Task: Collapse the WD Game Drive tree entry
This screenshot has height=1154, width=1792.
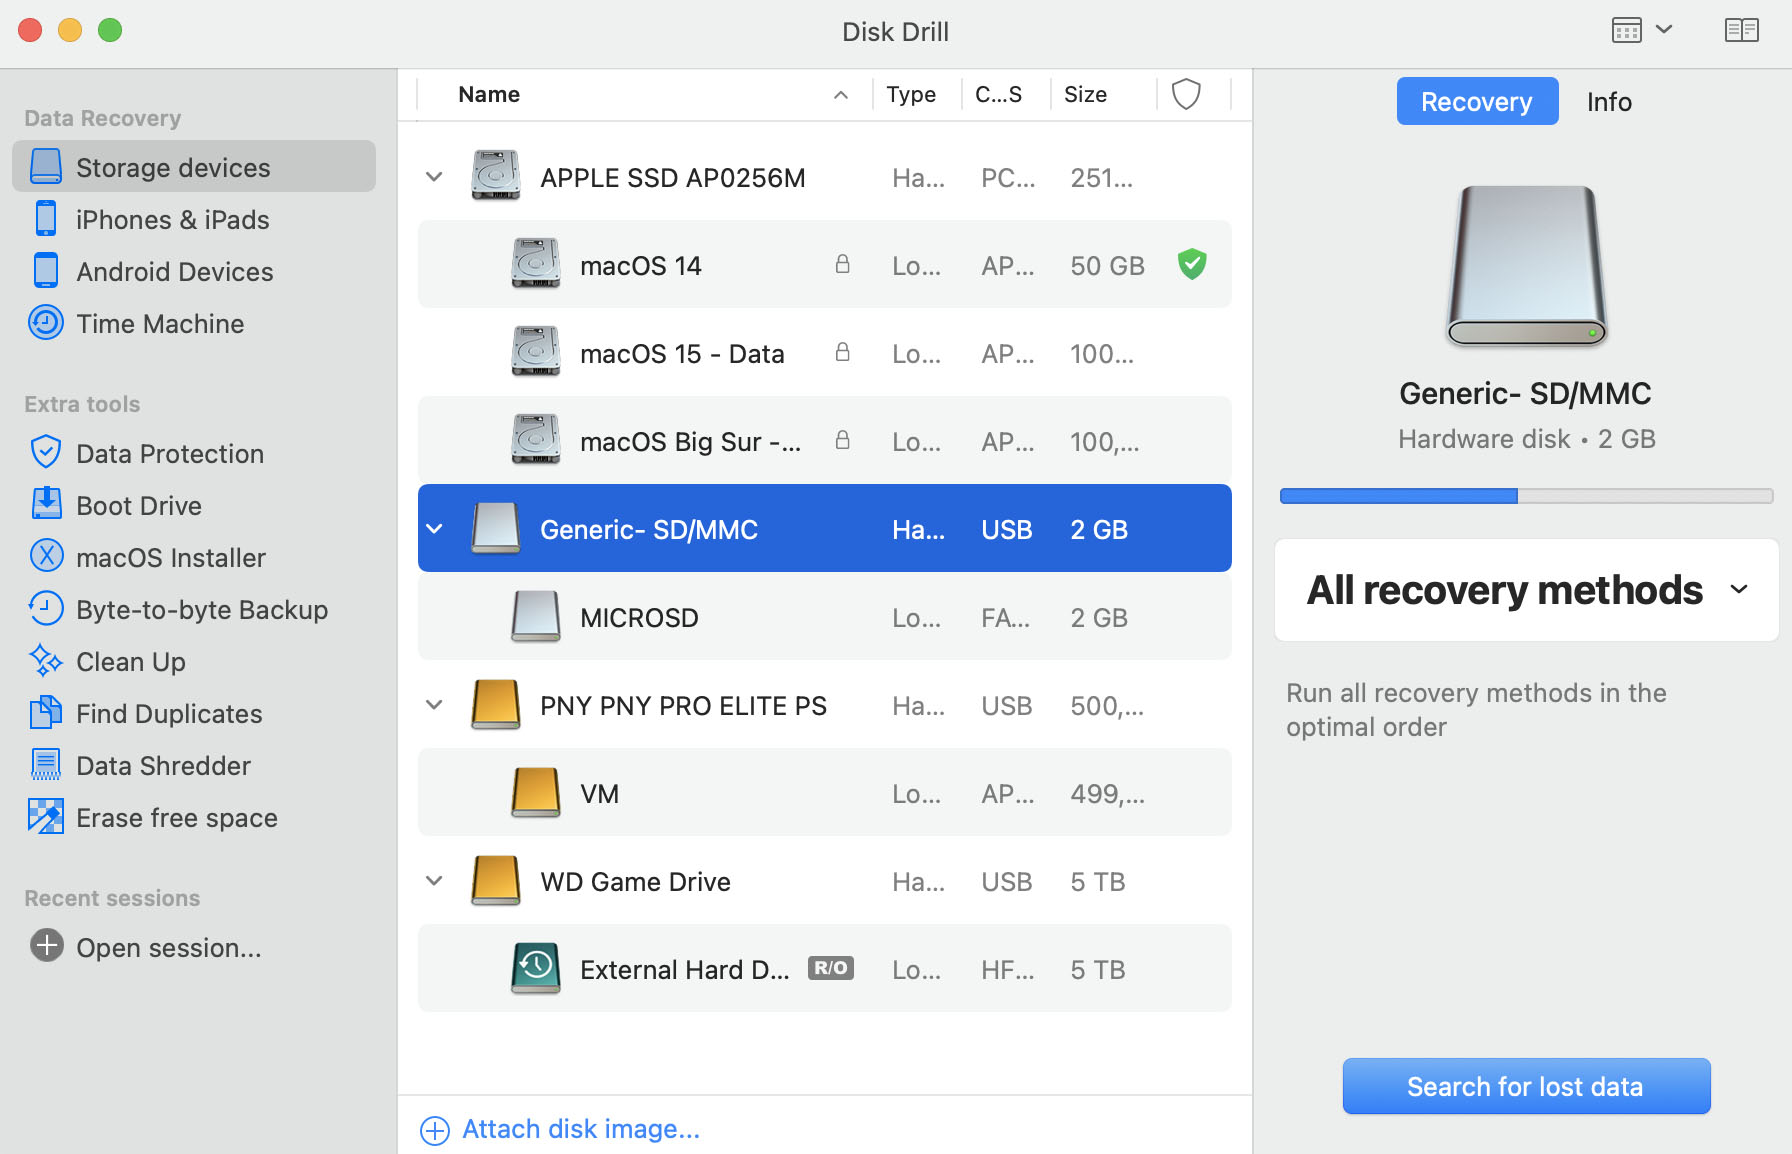Action: coord(434,880)
